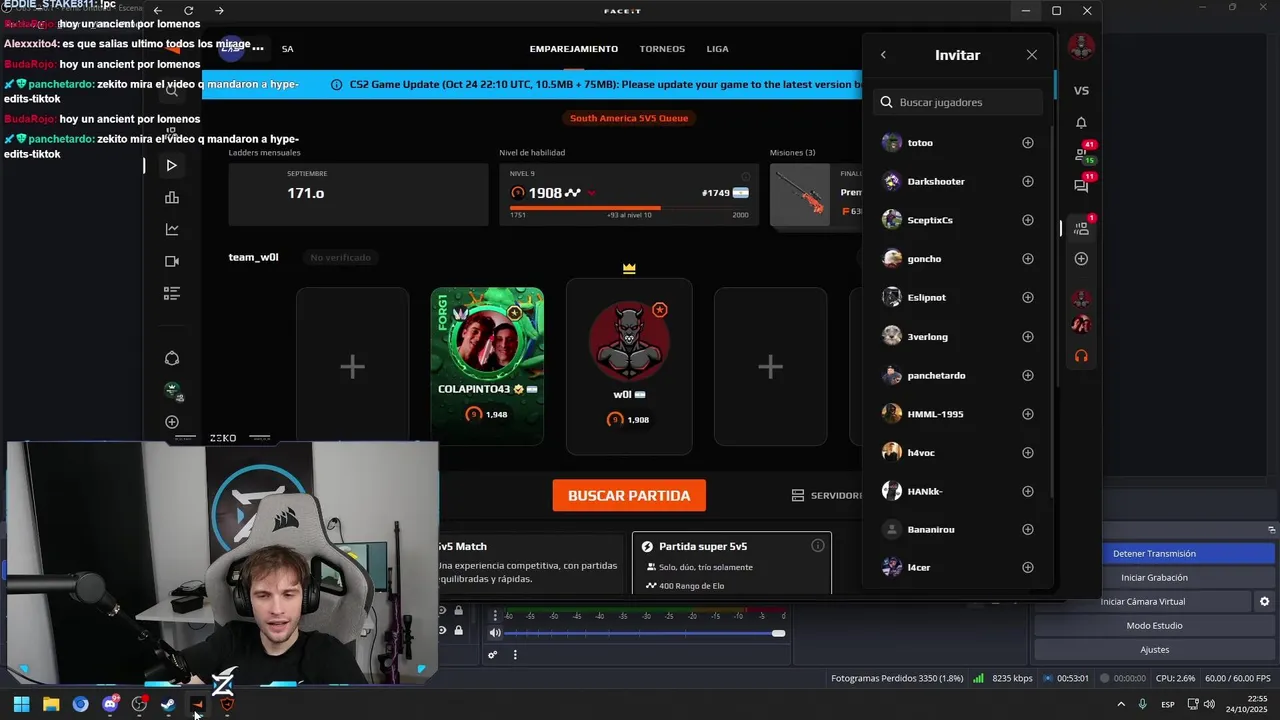Open the line graph stats icon
Screen dimensions: 1280x720
coord(172,229)
